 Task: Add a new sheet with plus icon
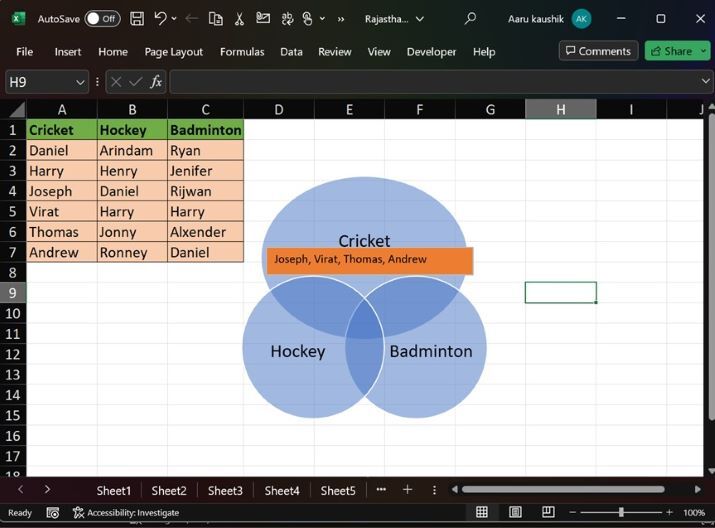coord(408,490)
